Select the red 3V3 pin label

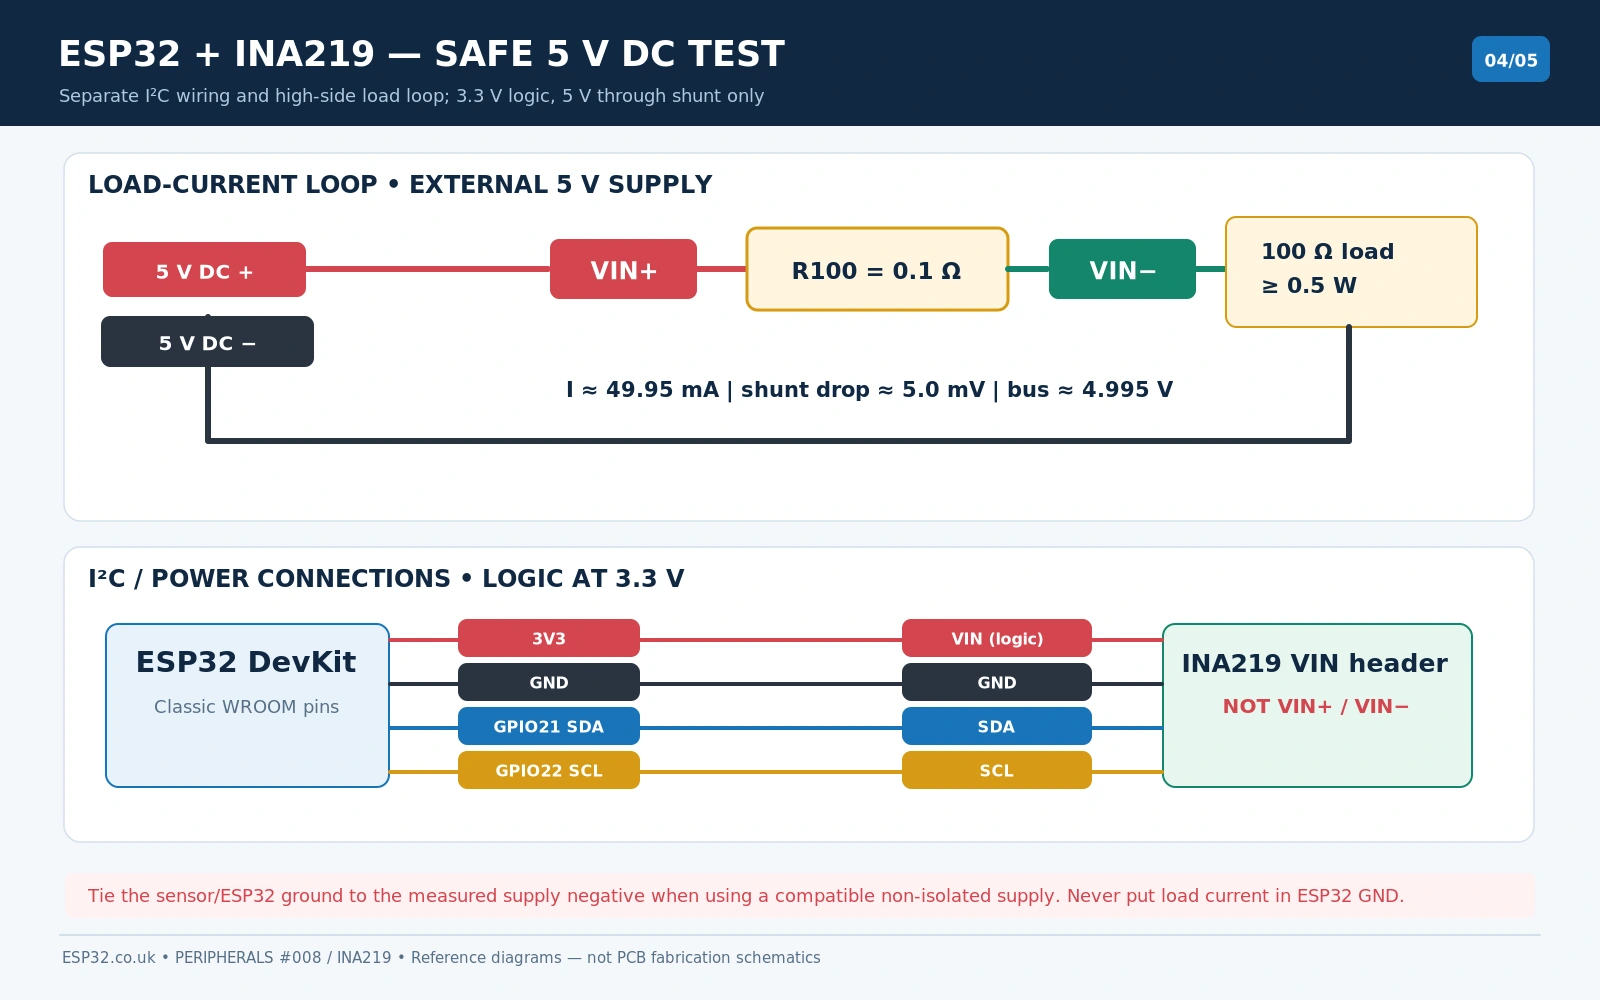click(x=549, y=638)
